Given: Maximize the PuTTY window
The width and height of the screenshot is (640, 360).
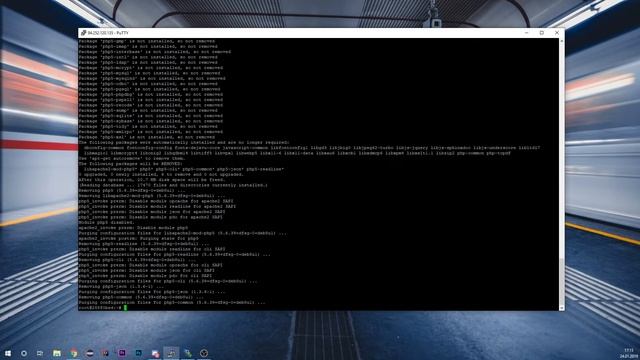Looking at the screenshot, I should point(542,33).
